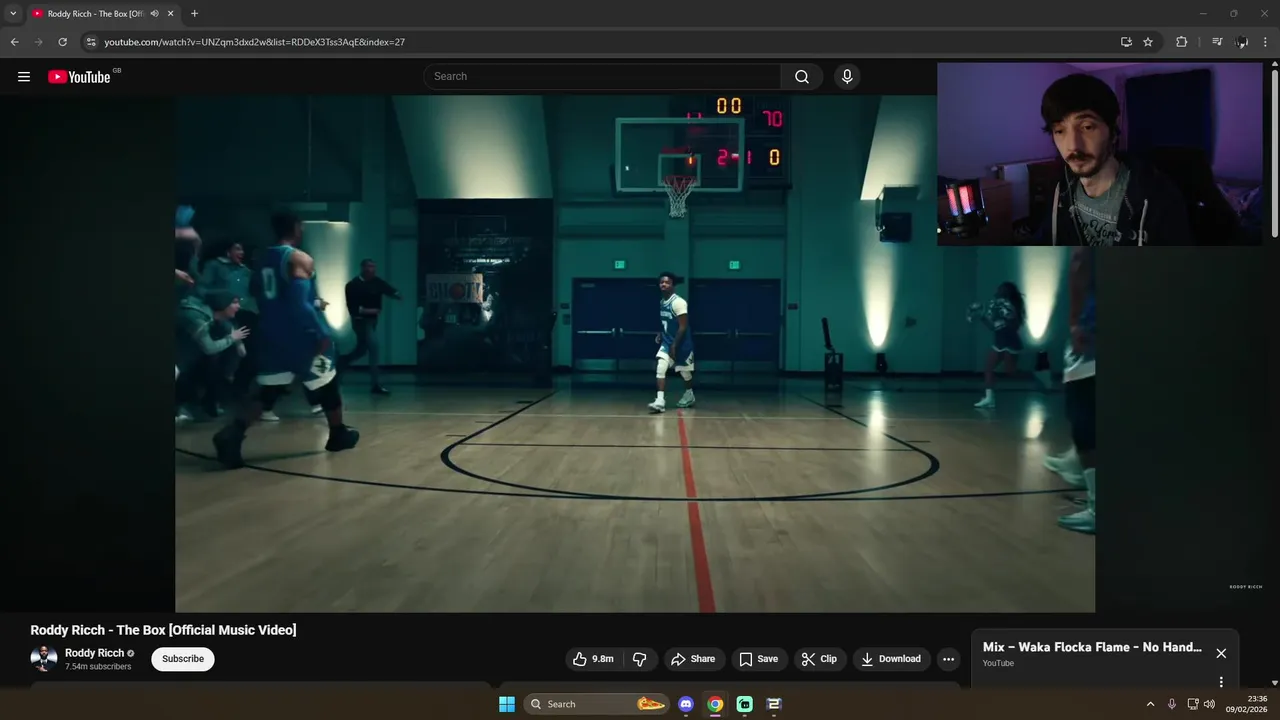Screen dimensions: 1280x720
Task: Download the video for offline
Action: [891, 659]
